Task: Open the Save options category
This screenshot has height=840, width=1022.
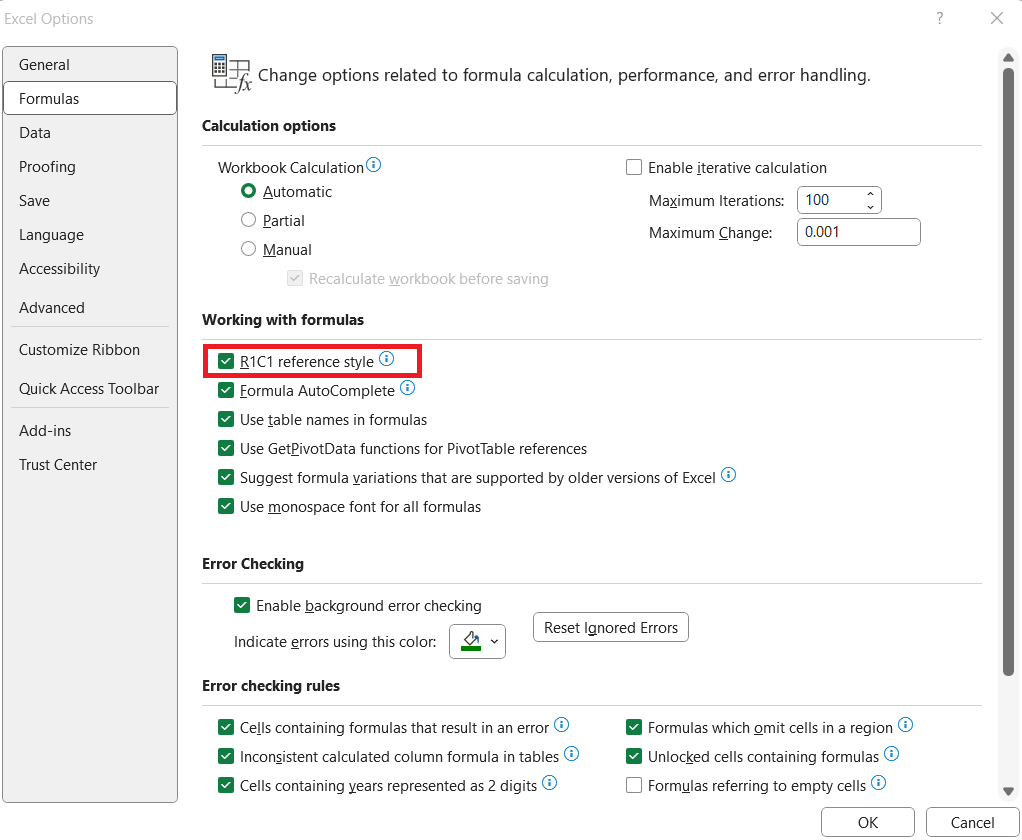Action: tap(90, 201)
